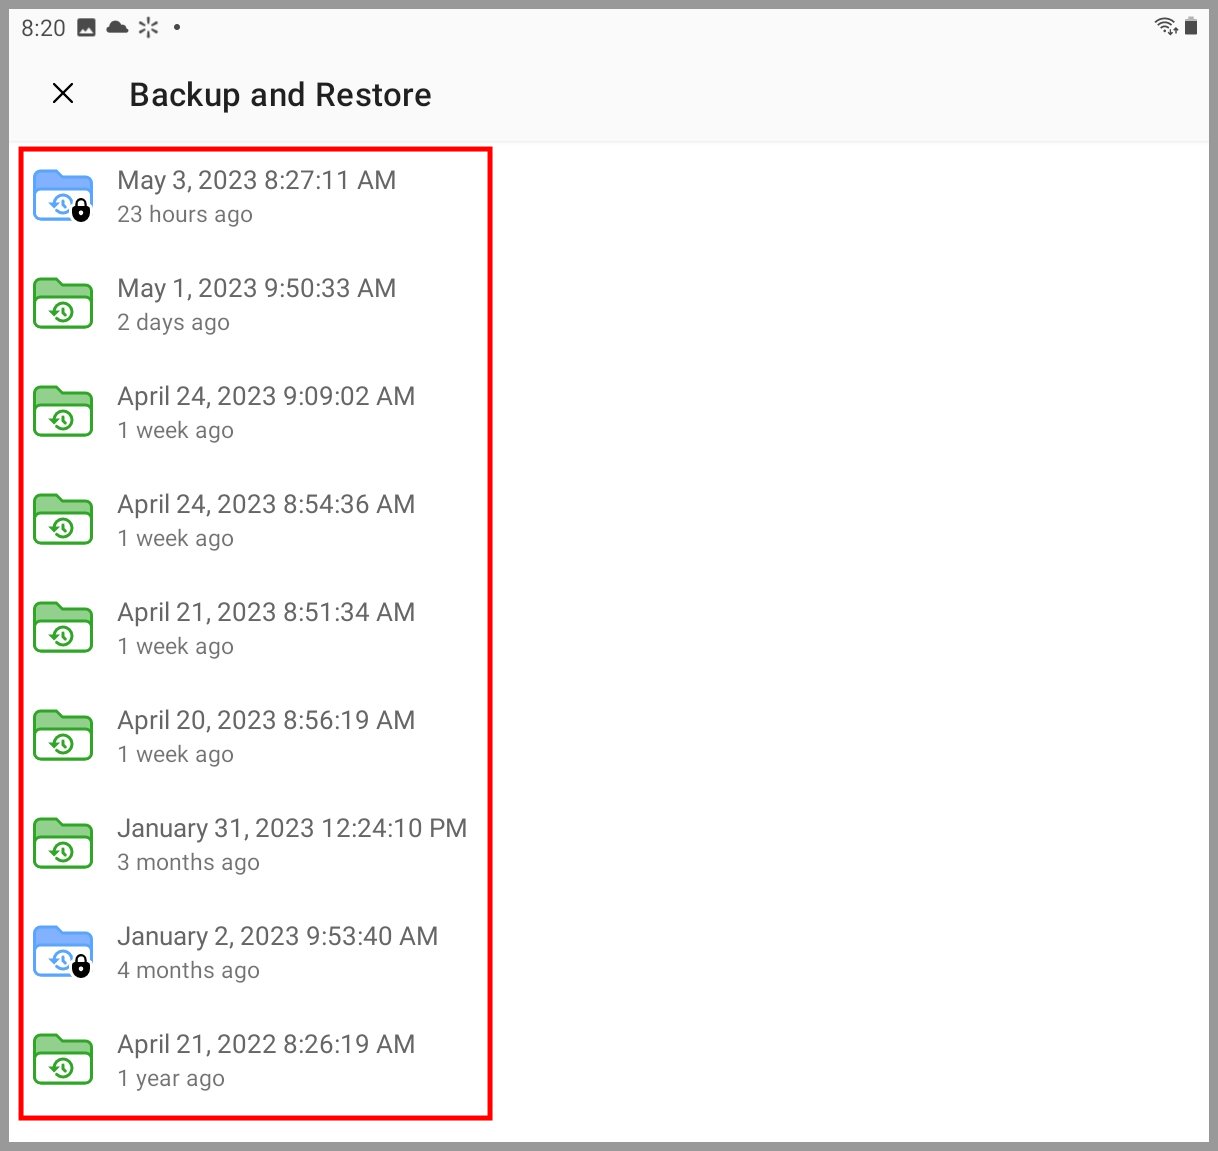Viewport: 1218px width, 1151px height.
Task: Open the April 24 8:54:36 AM backup
Action: pos(266,520)
